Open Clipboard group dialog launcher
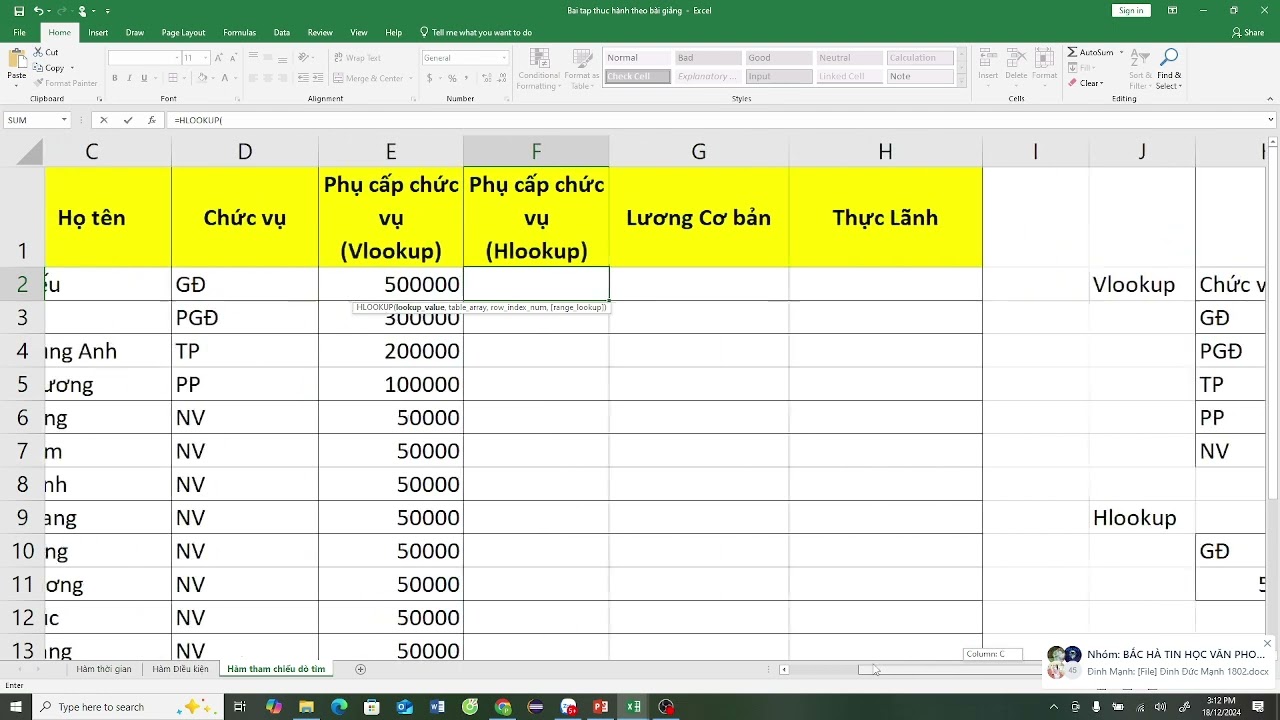This screenshot has width=1280, height=720. coord(99,99)
